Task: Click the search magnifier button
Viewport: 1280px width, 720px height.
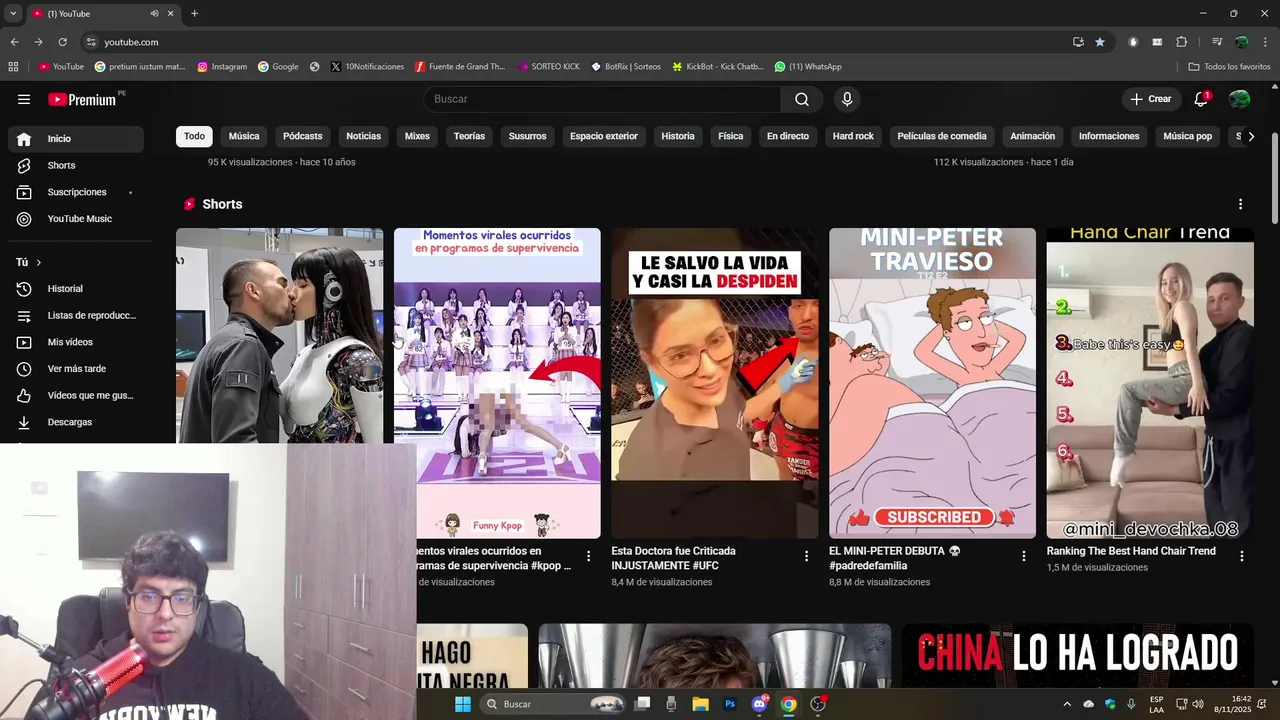Action: click(802, 99)
